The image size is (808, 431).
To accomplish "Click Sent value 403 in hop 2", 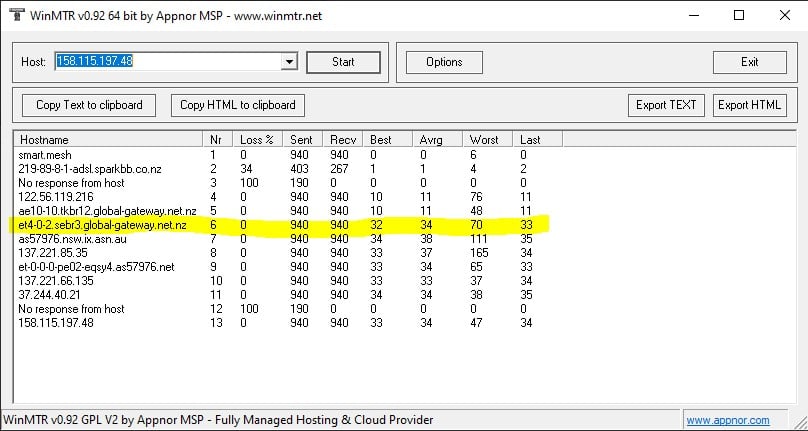I will (x=299, y=169).
